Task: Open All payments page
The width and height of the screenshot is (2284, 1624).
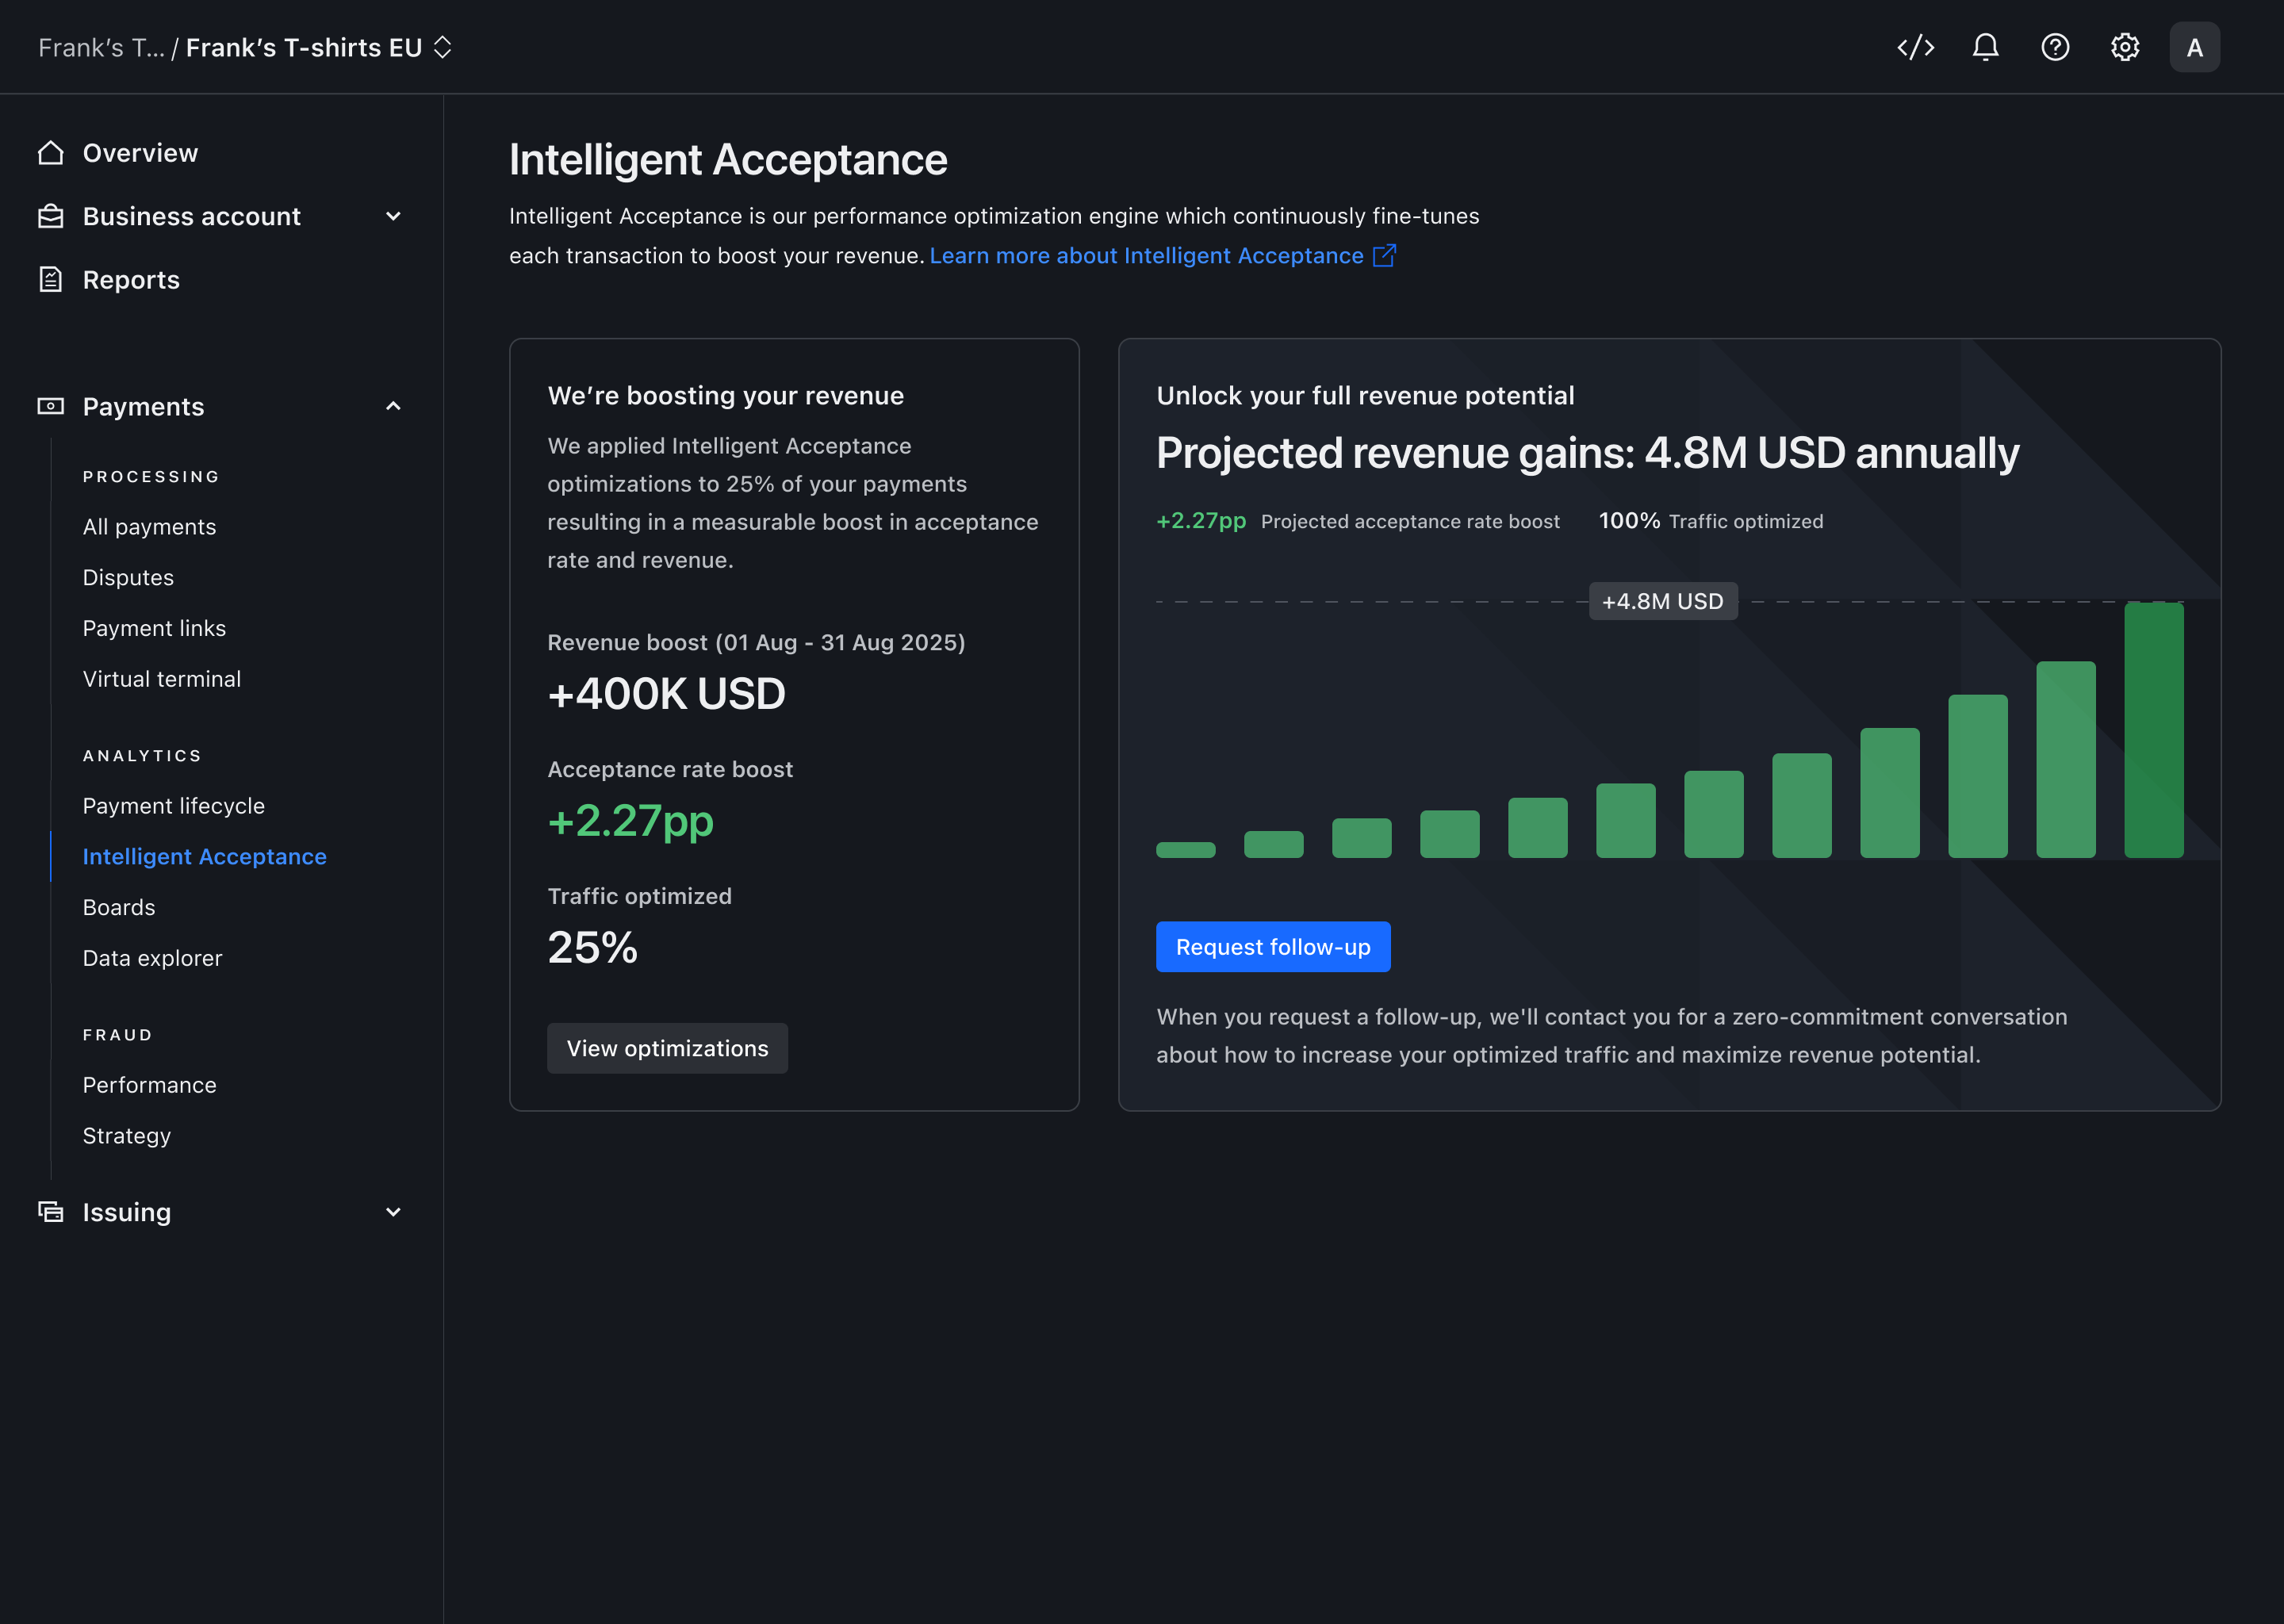Action: pos(149,527)
